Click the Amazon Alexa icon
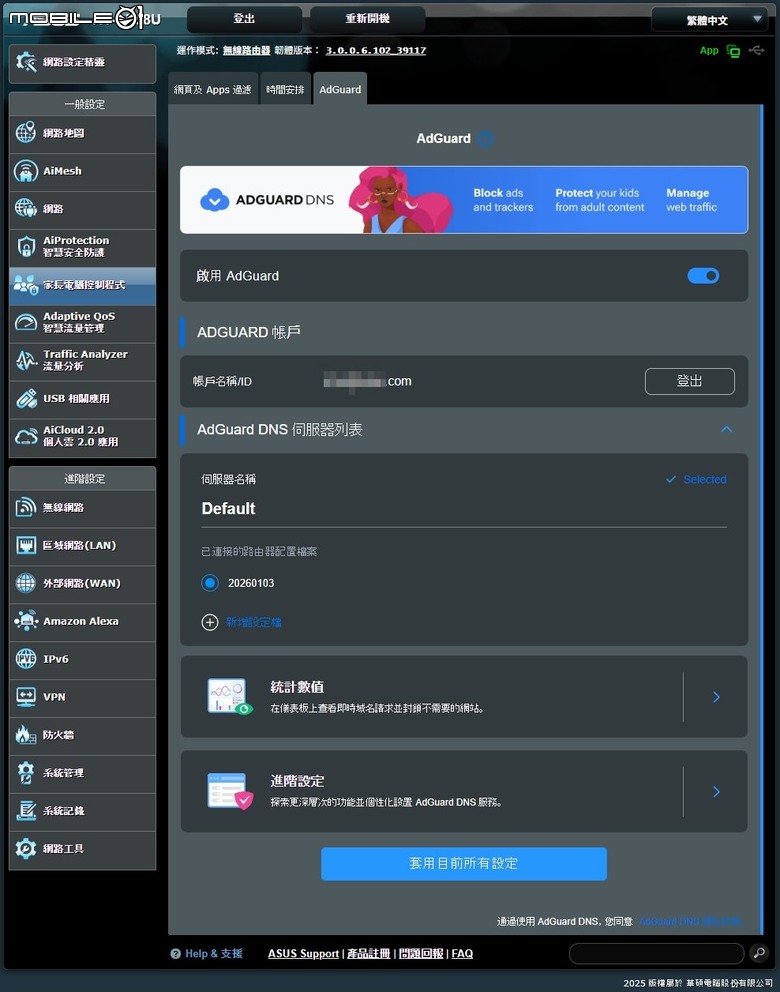 pyautogui.click(x=26, y=621)
